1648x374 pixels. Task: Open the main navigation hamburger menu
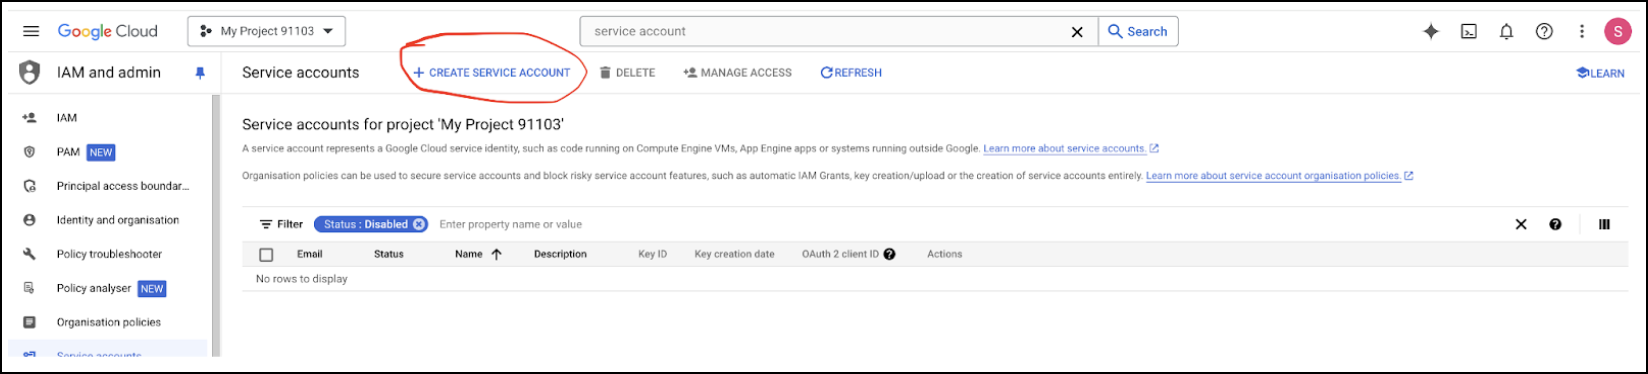(31, 31)
